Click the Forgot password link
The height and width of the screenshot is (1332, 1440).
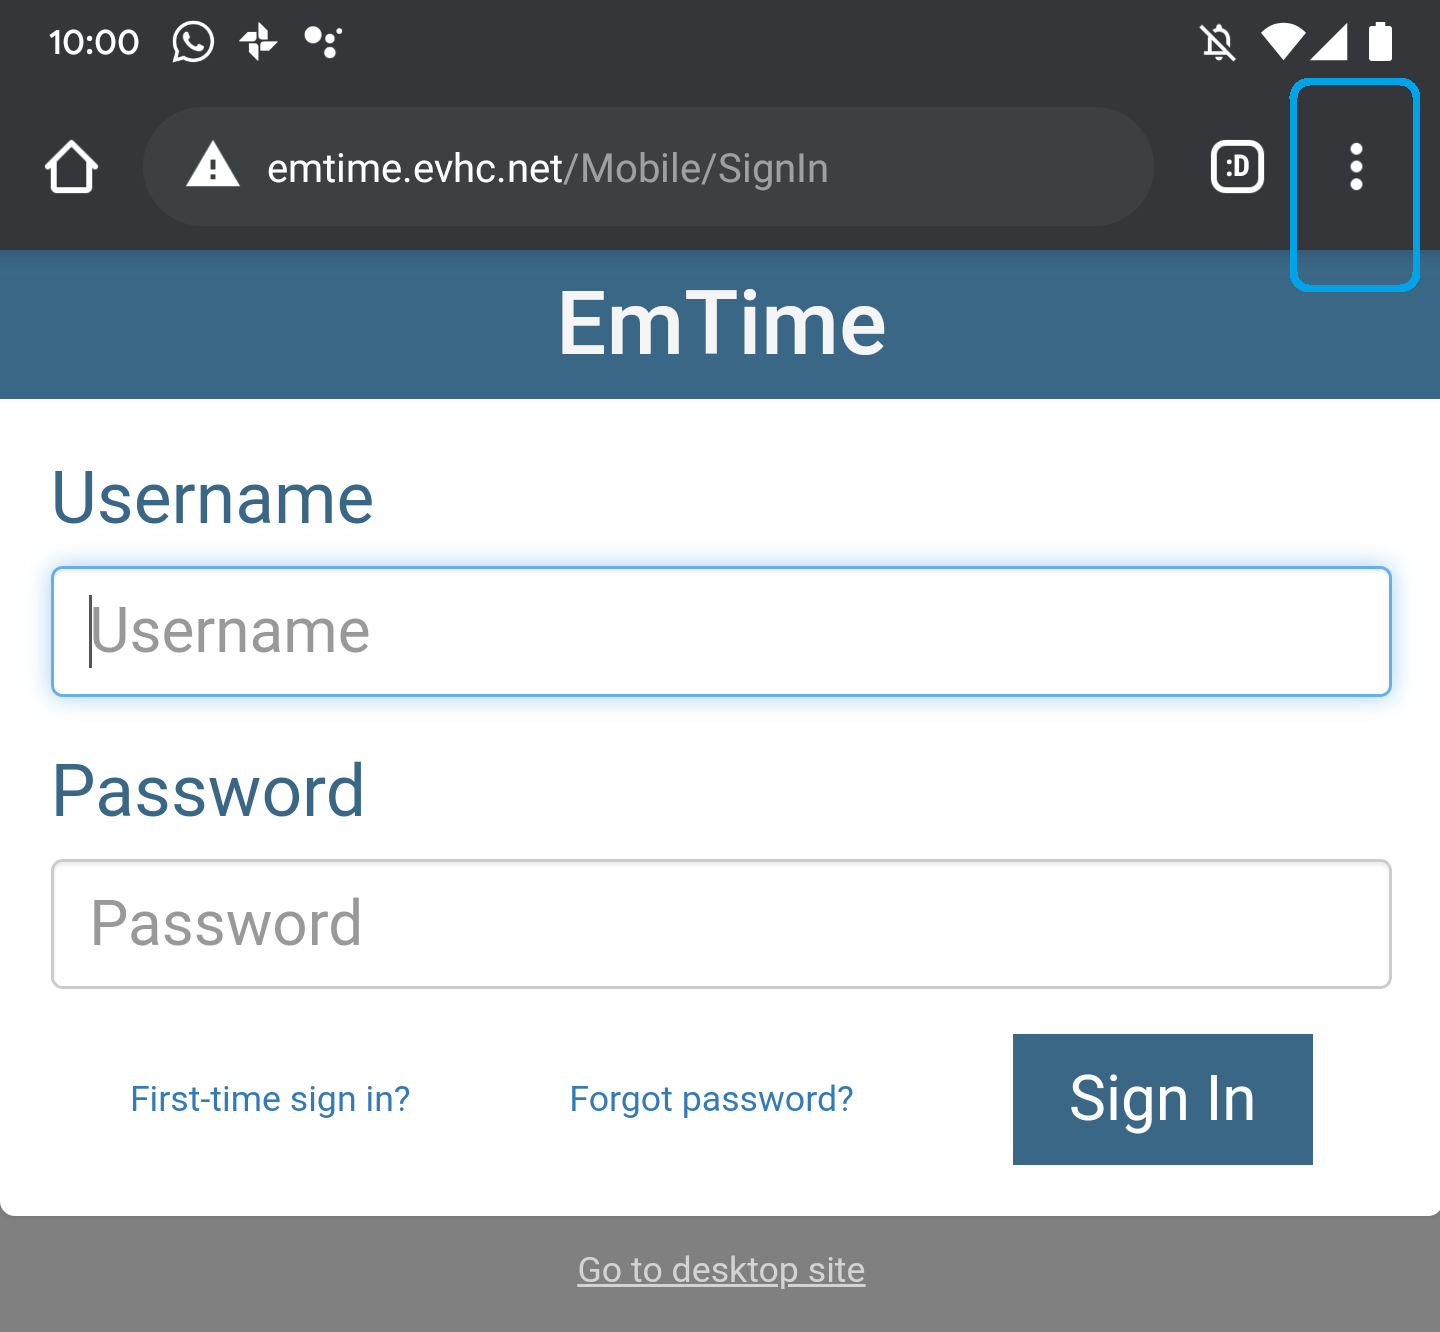[x=711, y=1099]
